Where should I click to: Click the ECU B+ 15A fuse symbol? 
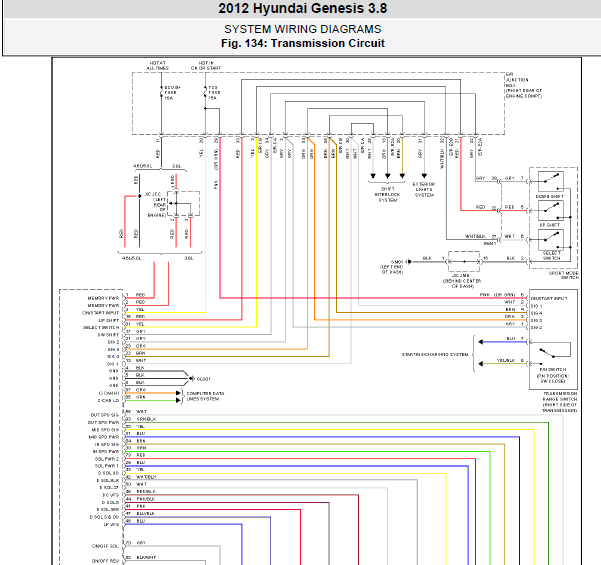pyautogui.click(x=161, y=92)
